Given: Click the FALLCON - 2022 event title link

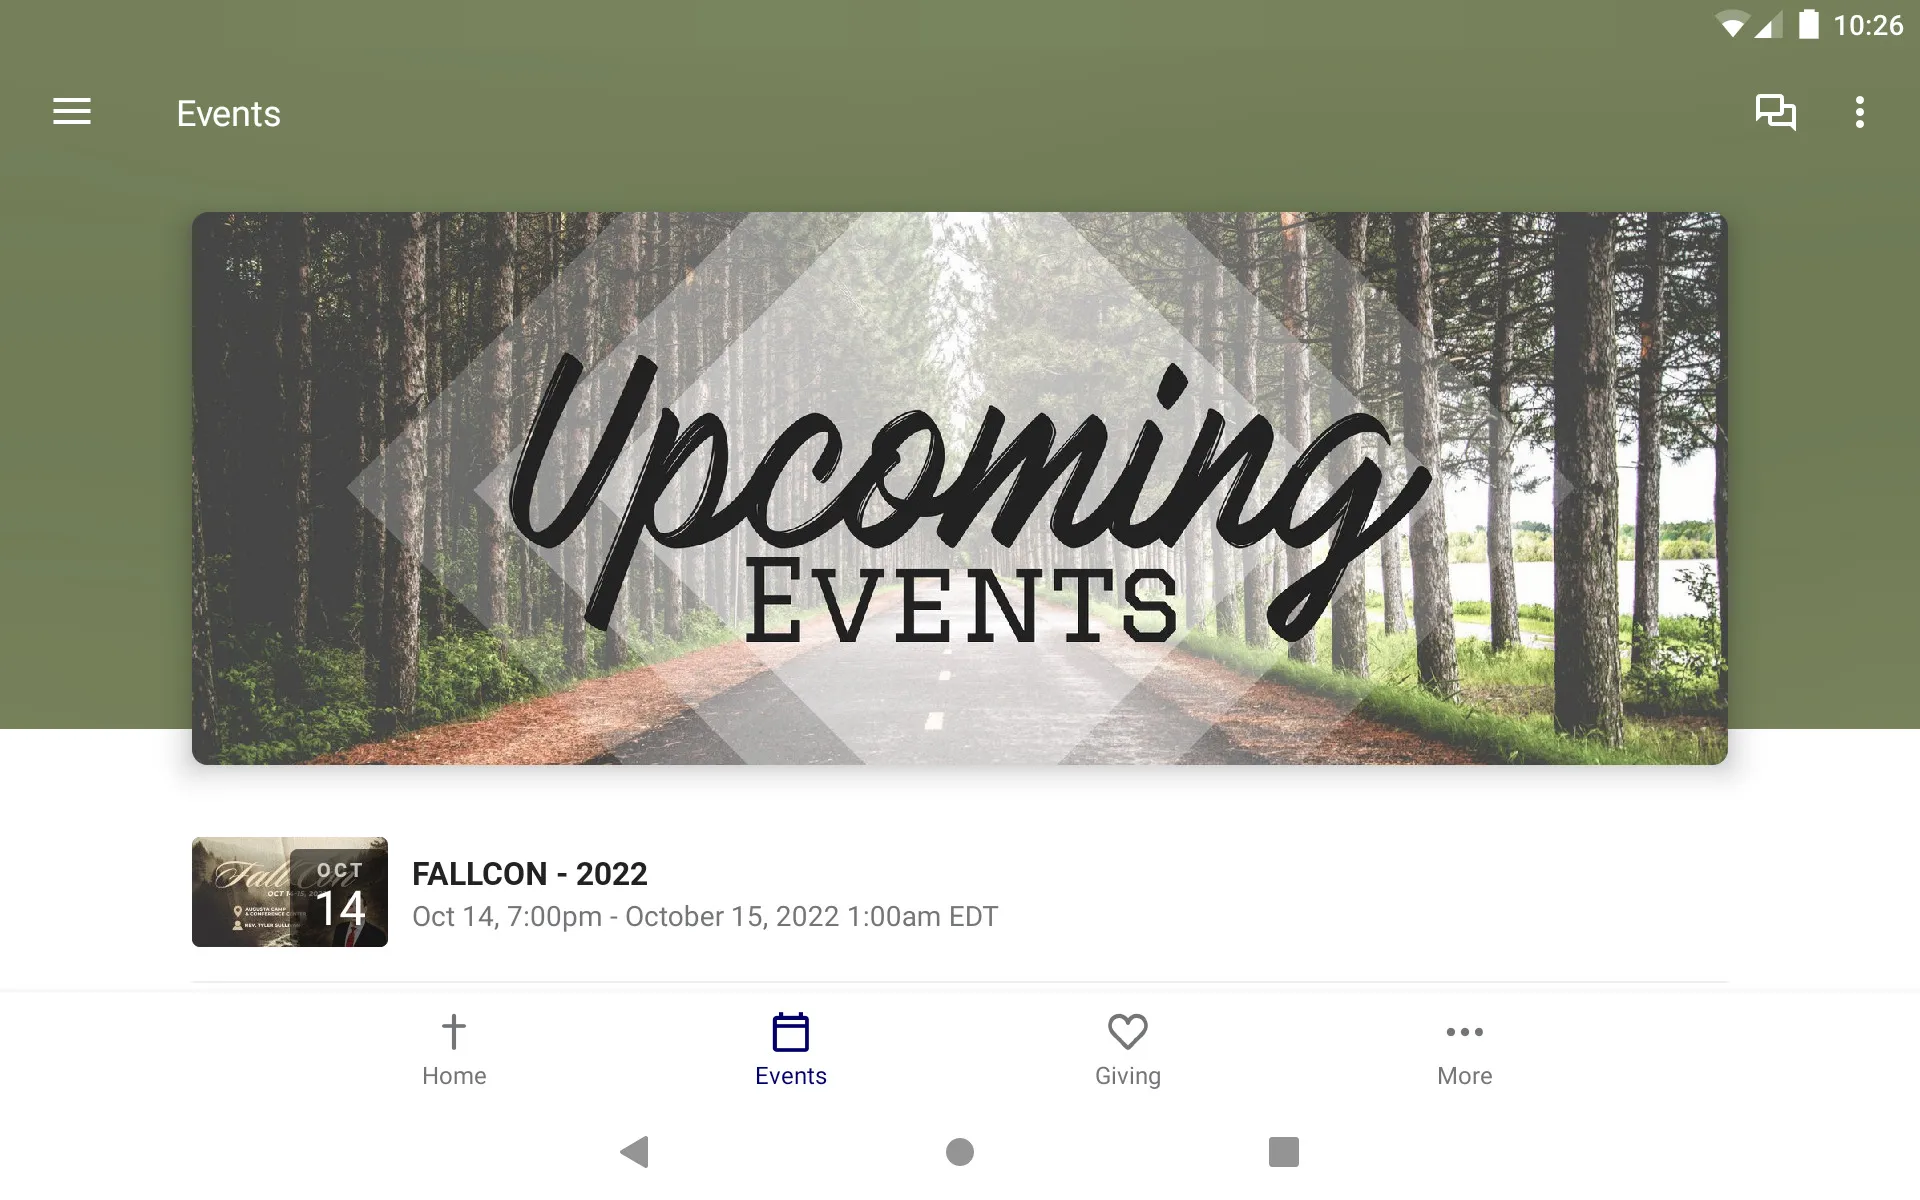Looking at the screenshot, I should [x=529, y=872].
